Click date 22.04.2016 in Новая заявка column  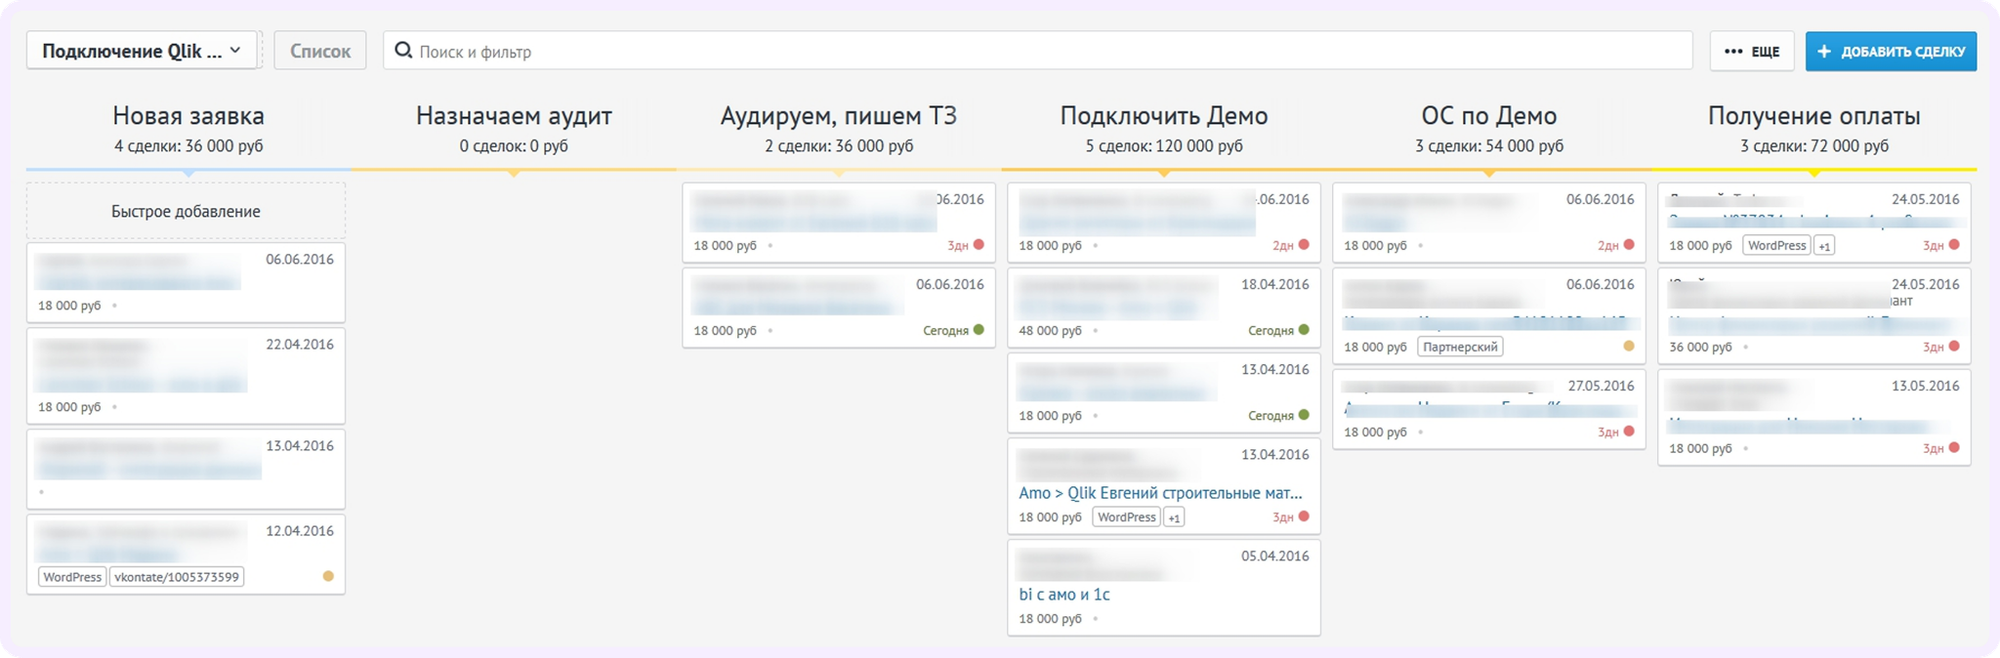[x=300, y=344]
